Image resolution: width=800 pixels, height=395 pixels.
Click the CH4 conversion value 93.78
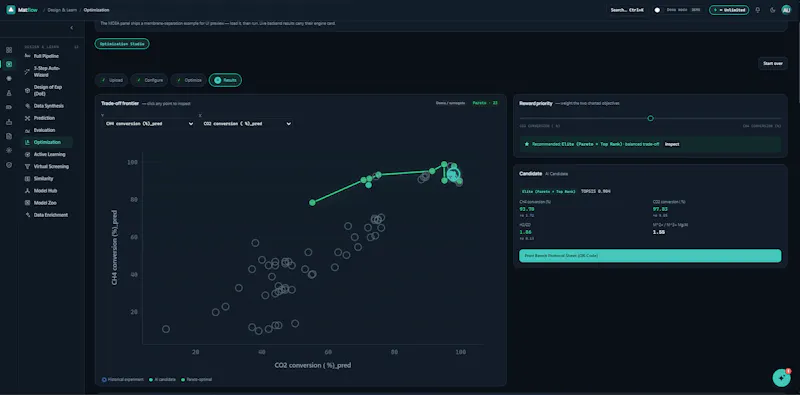(526, 209)
